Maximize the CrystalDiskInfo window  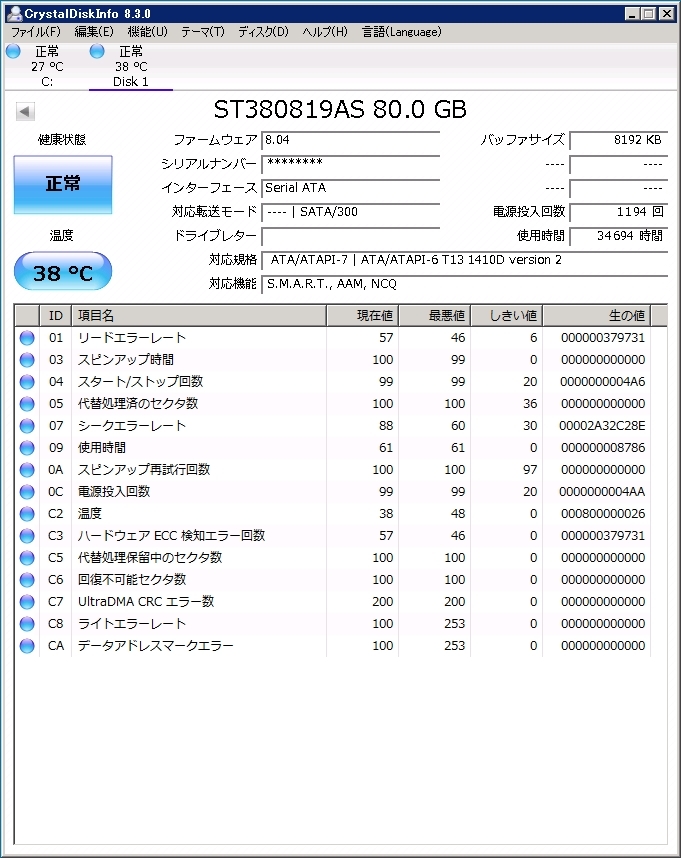click(649, 14)
